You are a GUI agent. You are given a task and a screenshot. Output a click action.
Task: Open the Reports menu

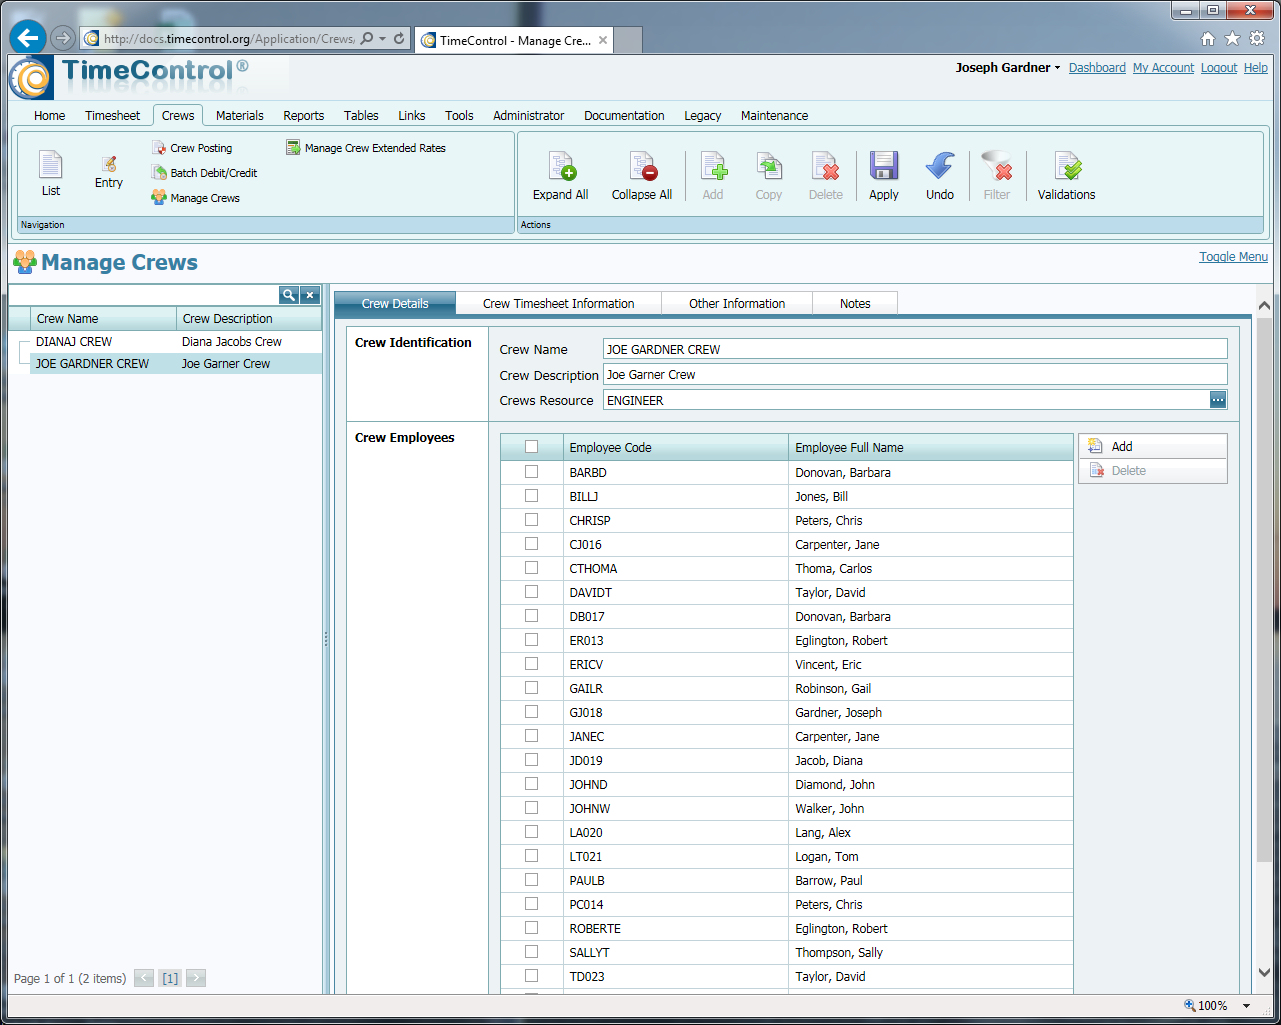(x=304, y=116)
